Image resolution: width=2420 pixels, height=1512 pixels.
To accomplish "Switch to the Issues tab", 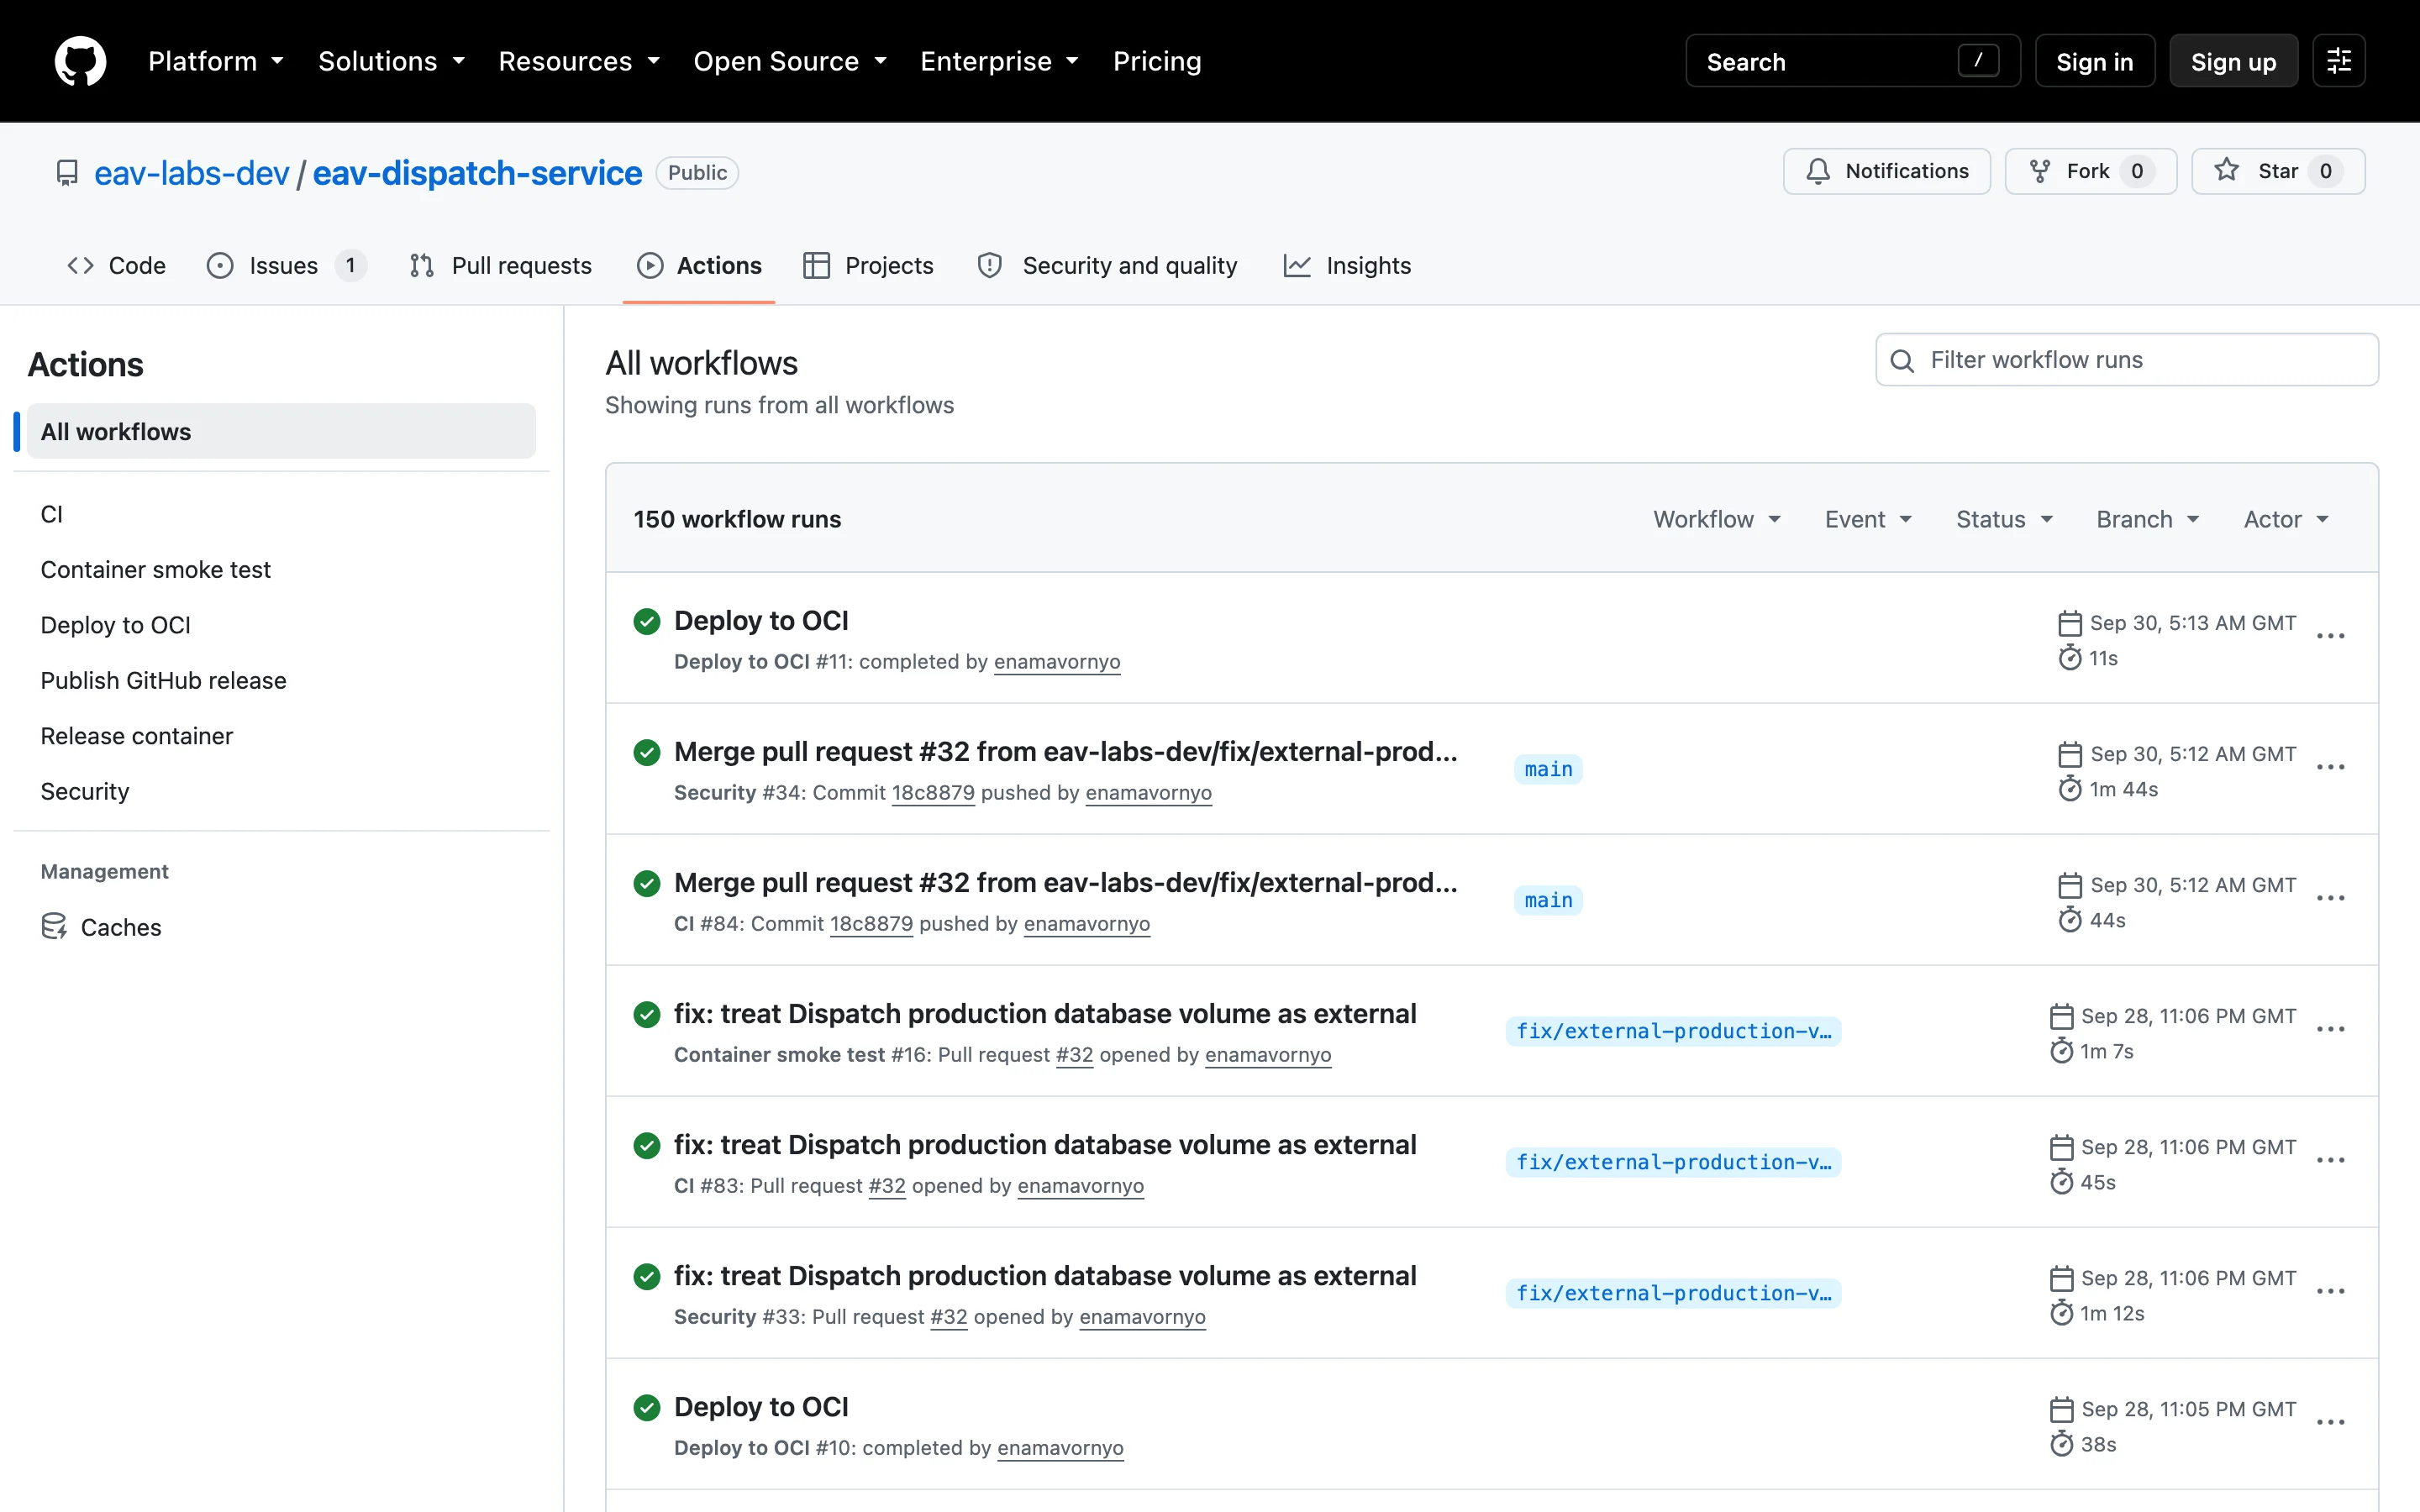I will tap(286, 265).
